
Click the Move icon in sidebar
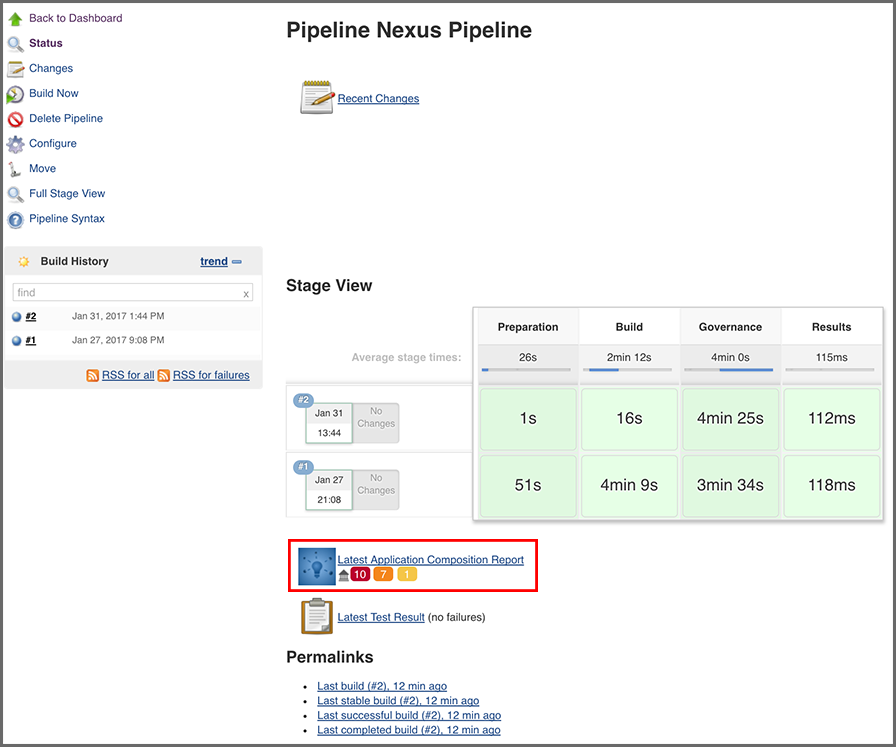click(15, 169)
